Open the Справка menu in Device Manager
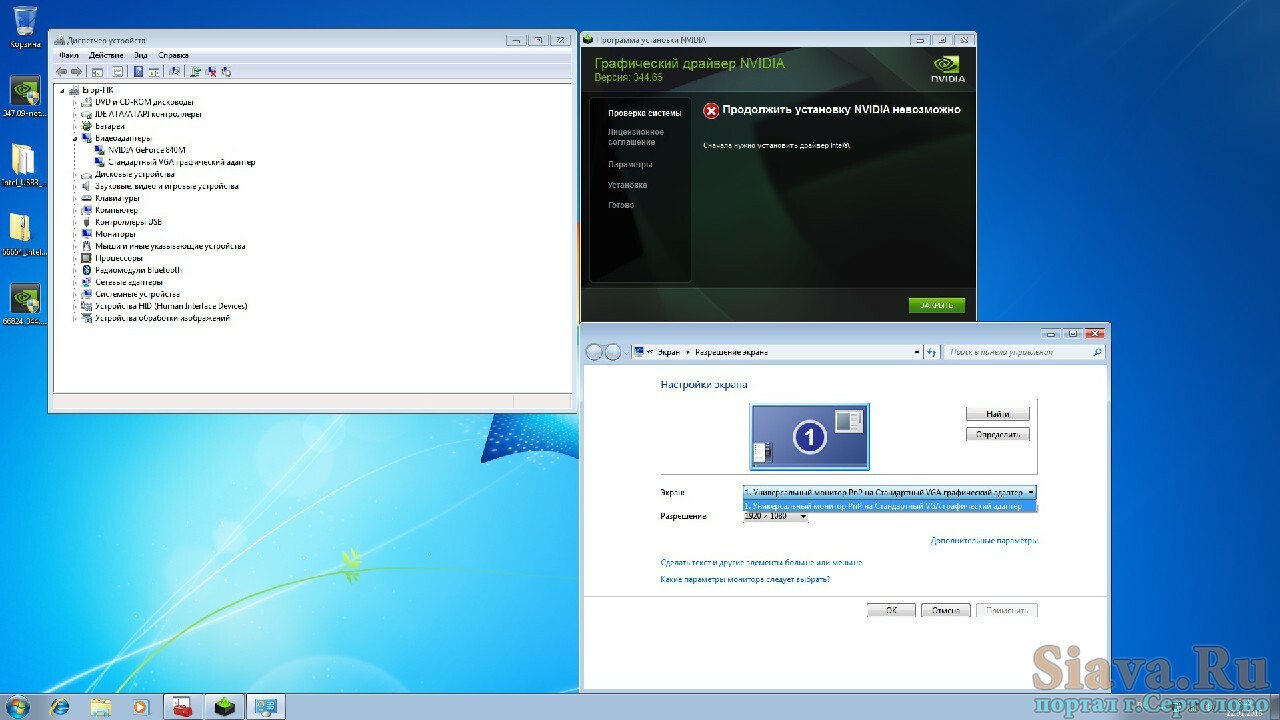 click(x=173, y=55)
